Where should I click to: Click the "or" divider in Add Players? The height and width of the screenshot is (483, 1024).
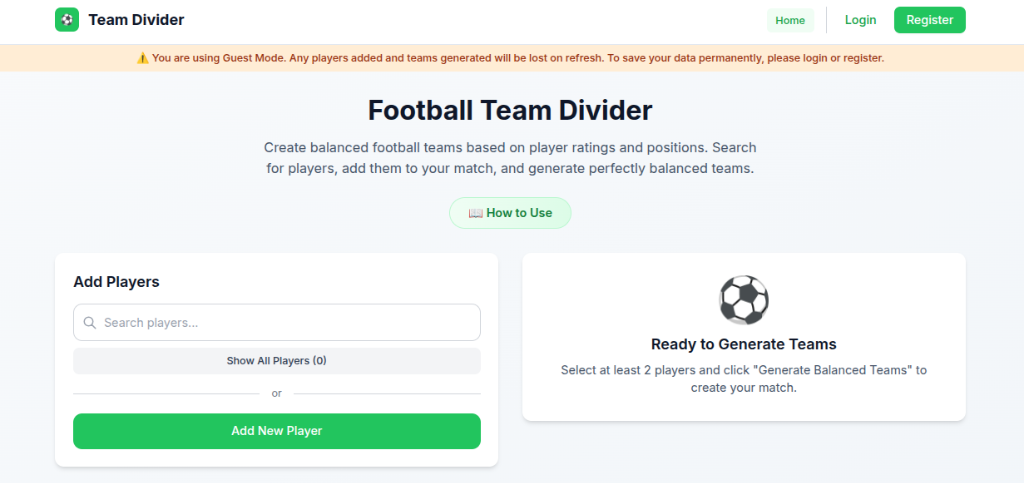277,394
